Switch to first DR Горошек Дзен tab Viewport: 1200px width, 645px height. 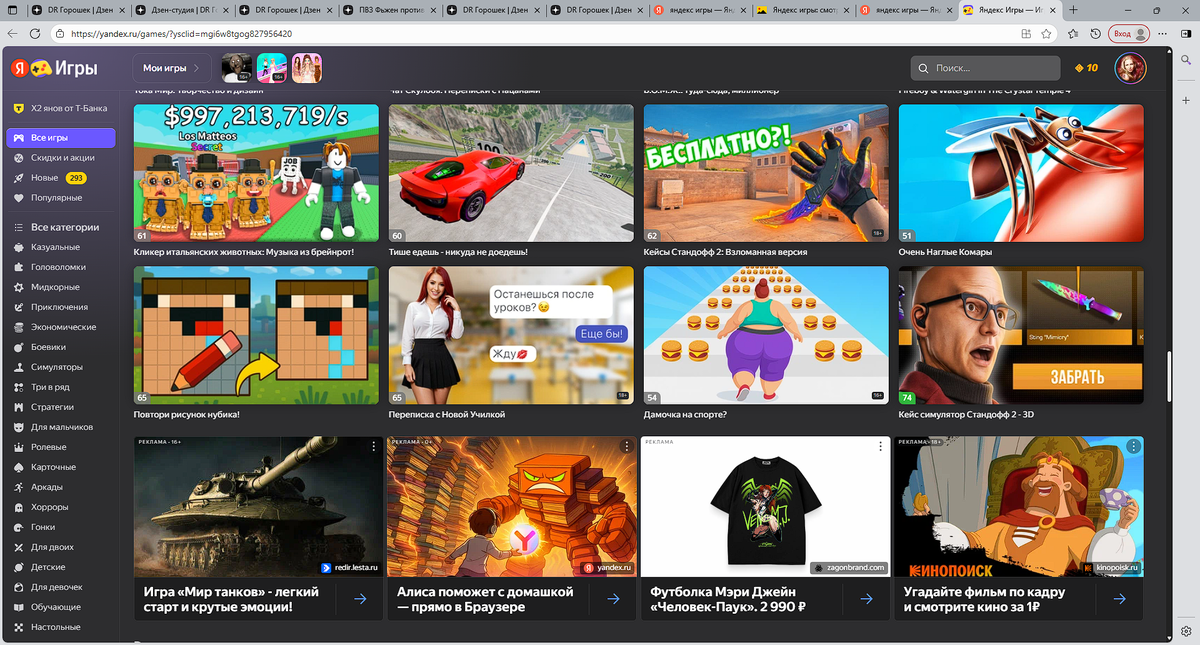coord(77,10)
